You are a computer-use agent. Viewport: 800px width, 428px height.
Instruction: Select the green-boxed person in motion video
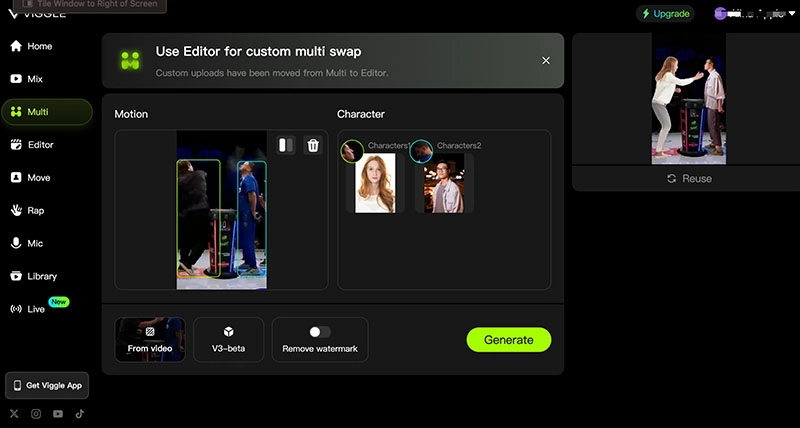point(199,218)
